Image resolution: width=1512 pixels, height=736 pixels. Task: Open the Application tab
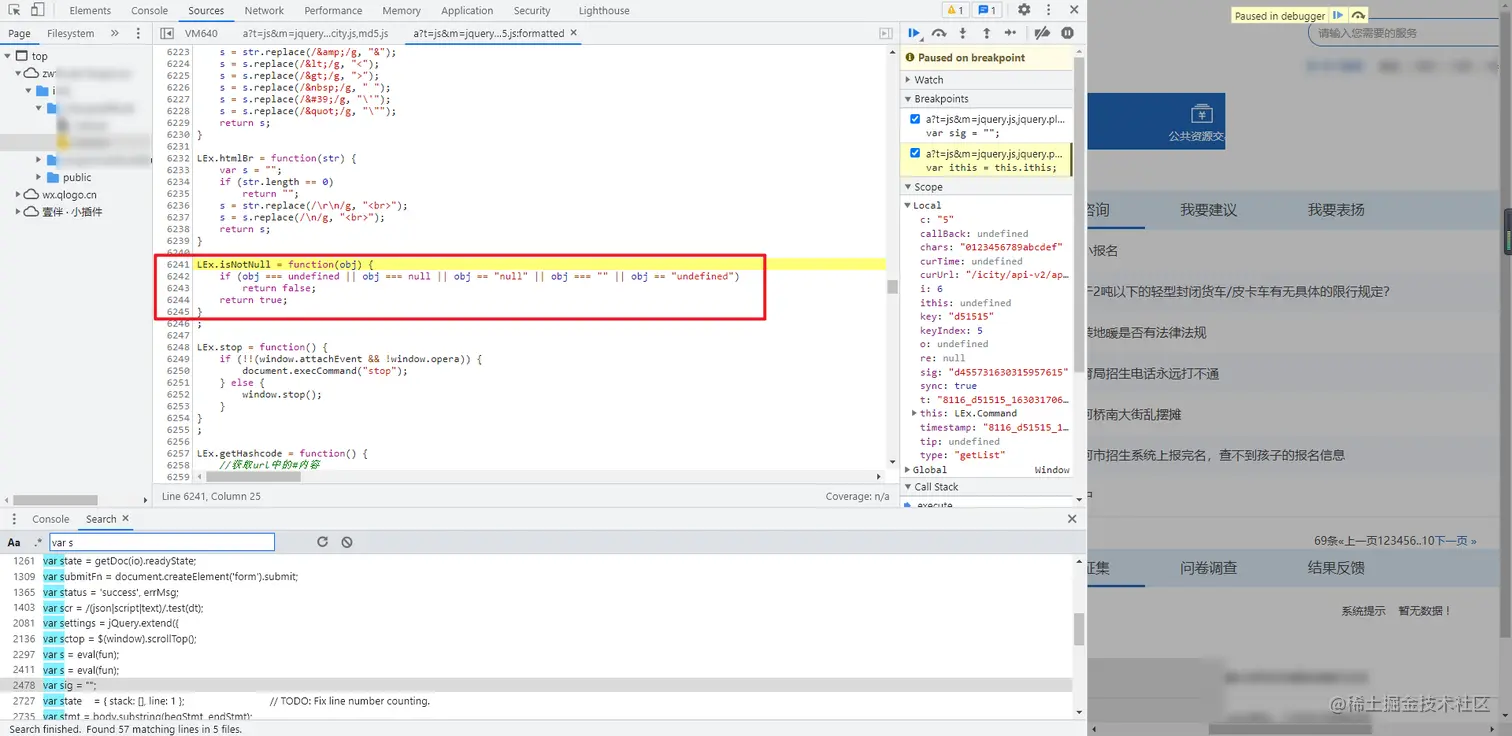(x=467, y=10)
